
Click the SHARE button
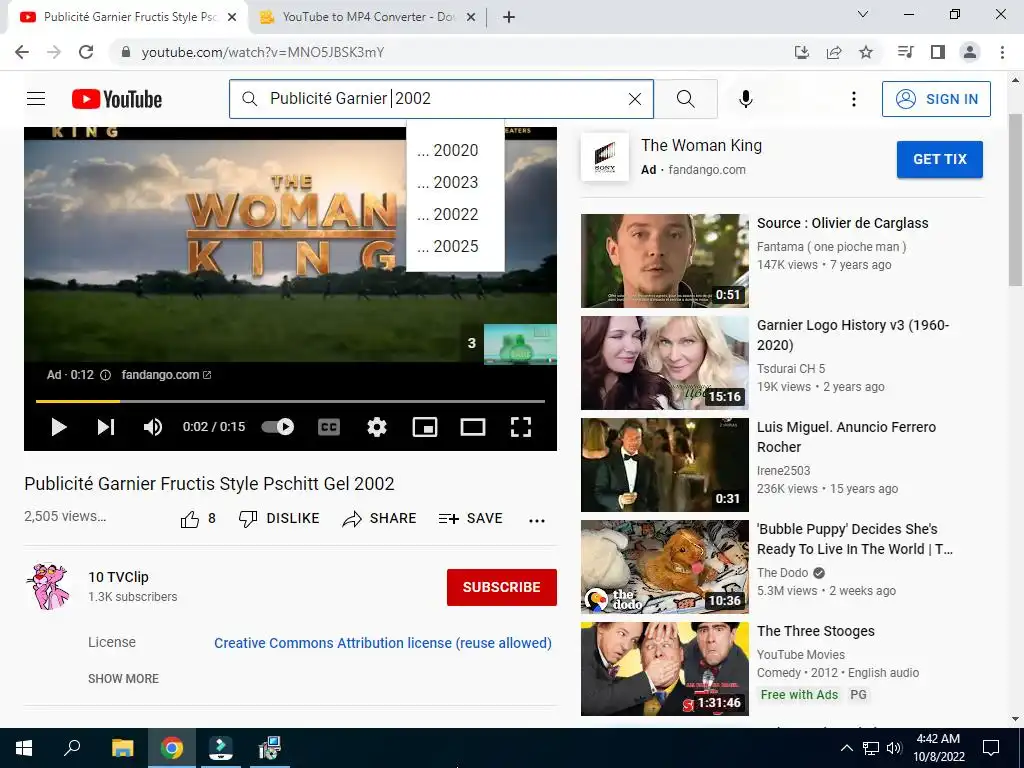(x=379, y=519)
